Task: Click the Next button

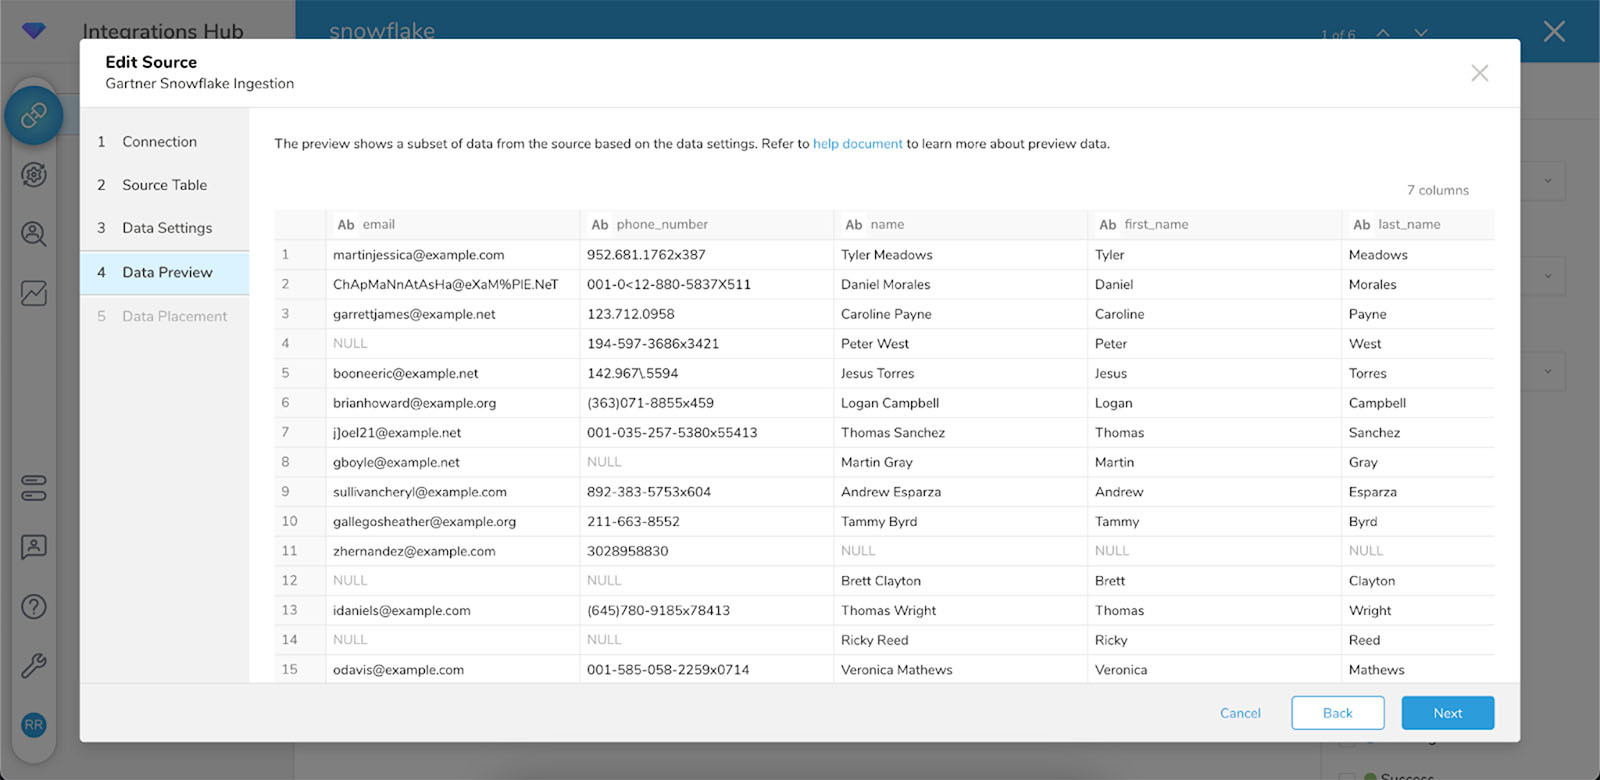Action: [1447, 713]
